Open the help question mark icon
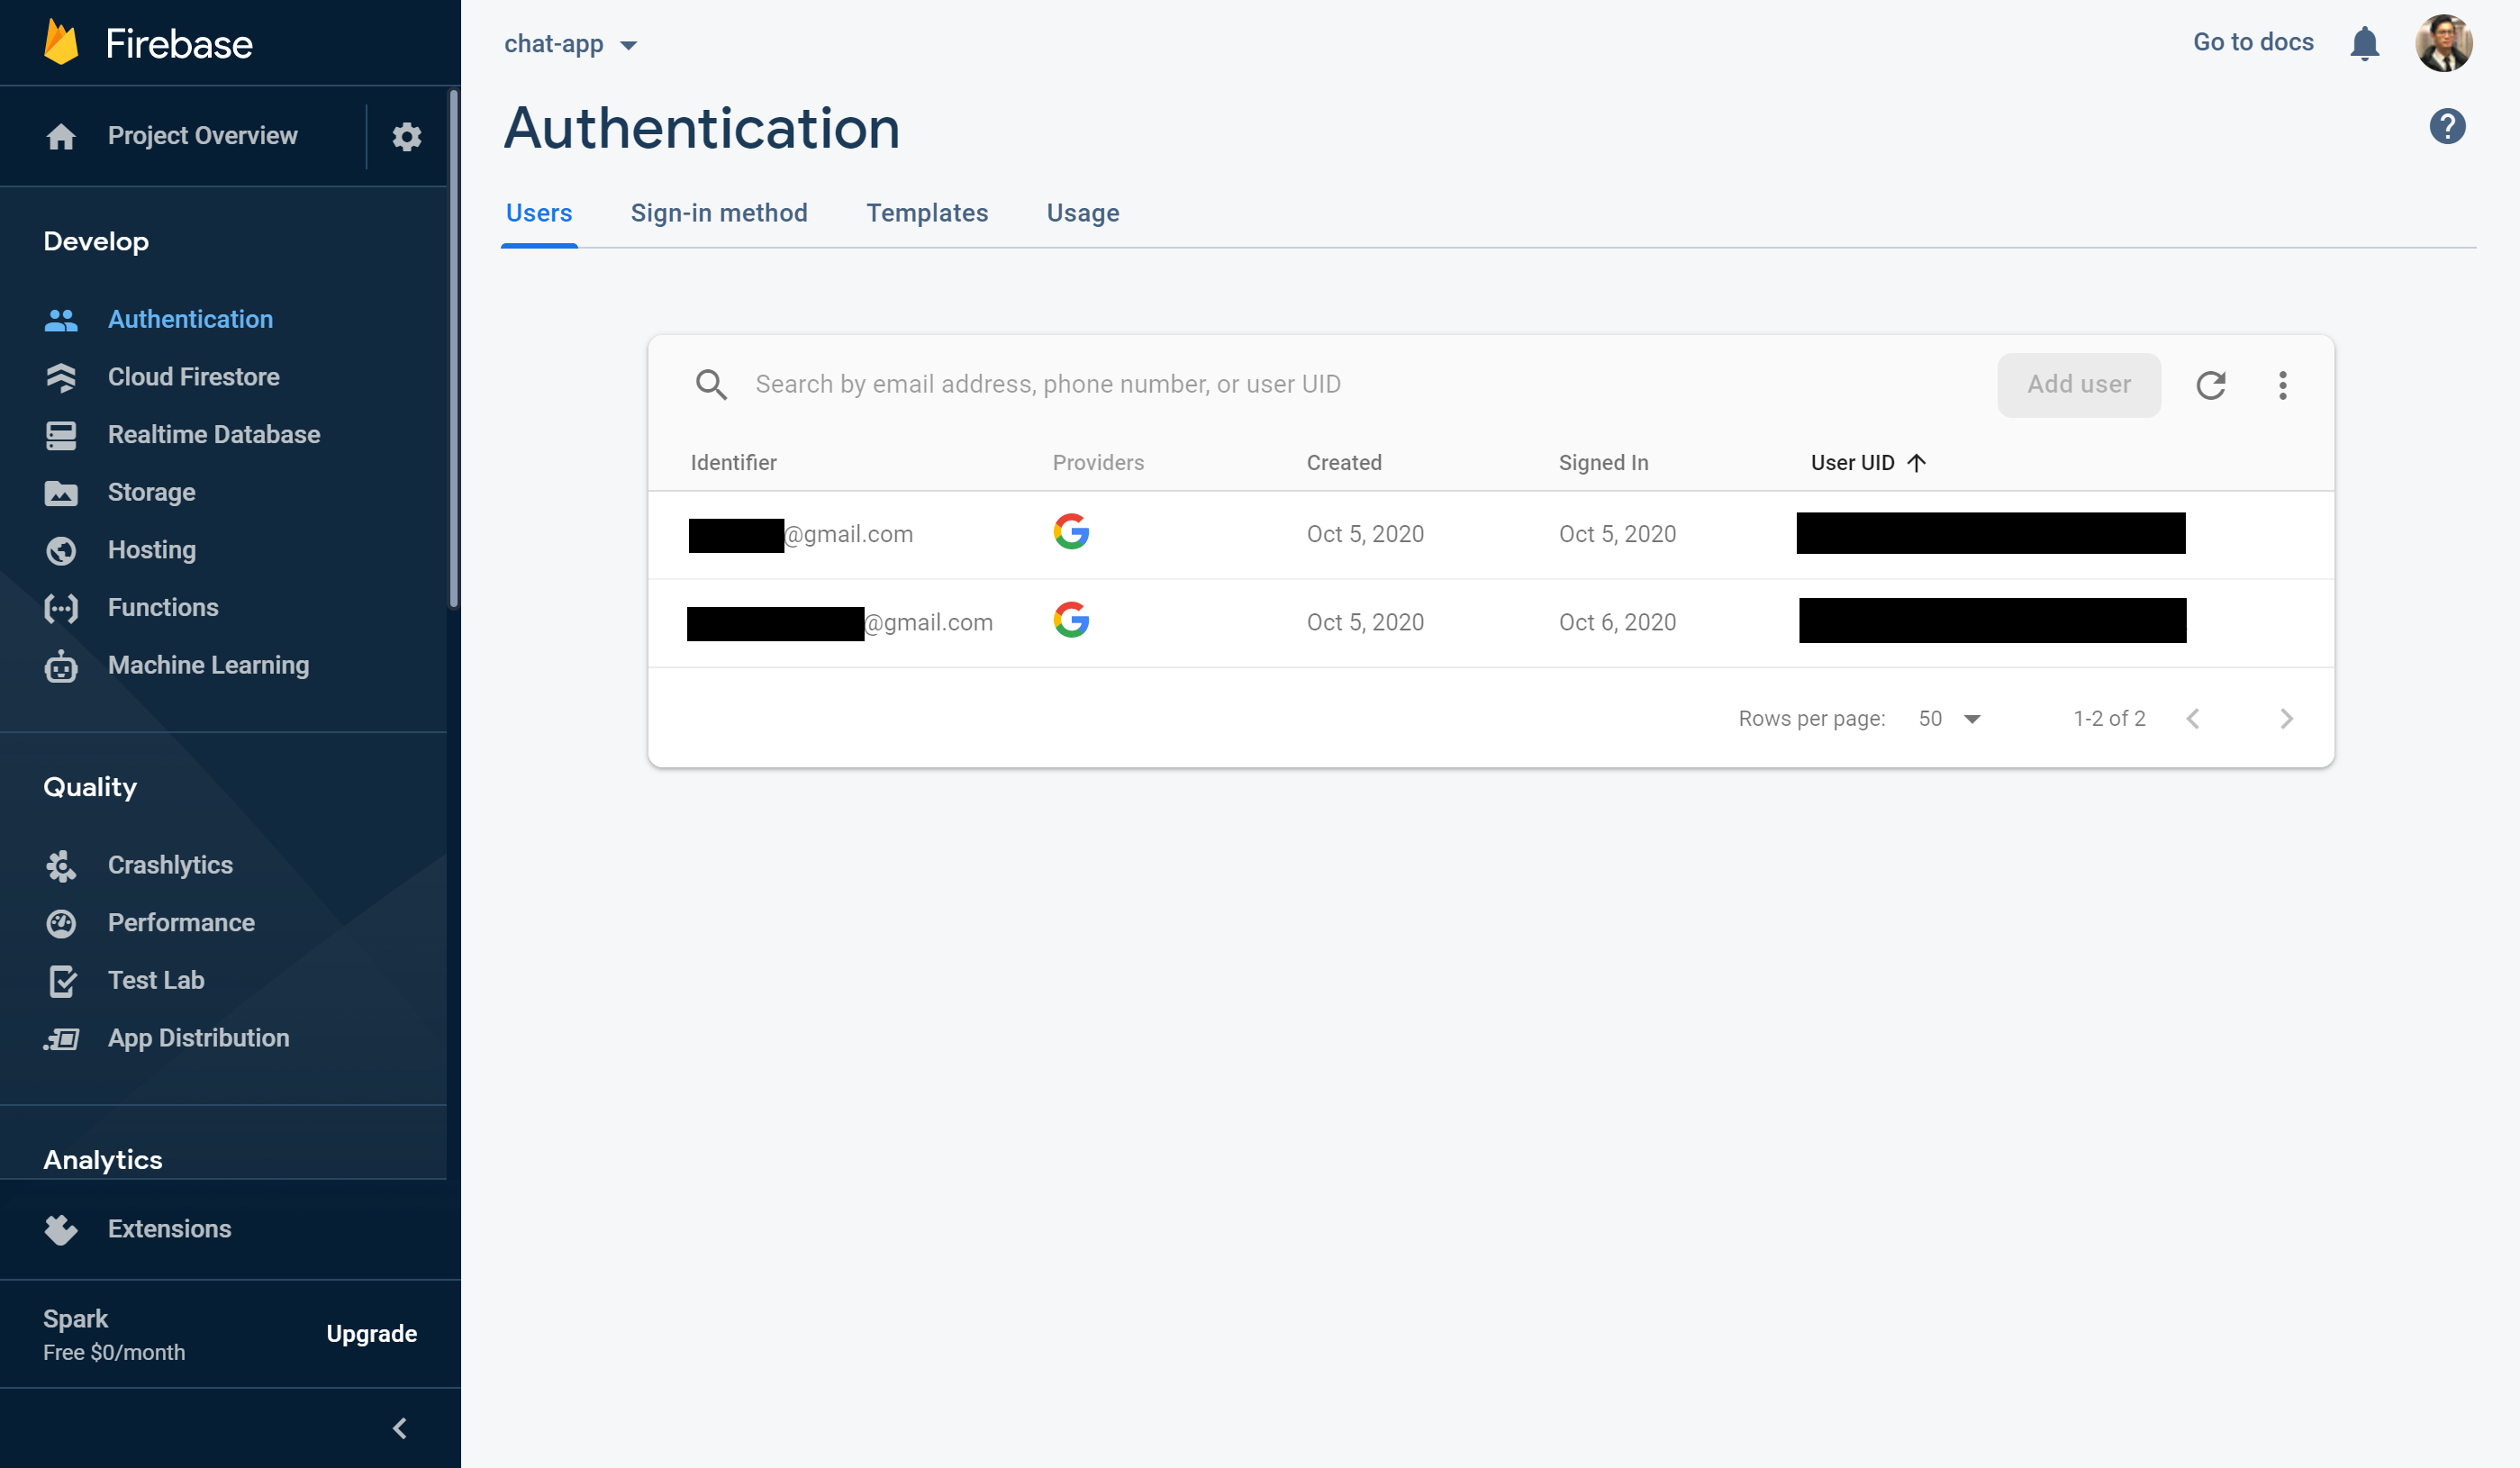 coord(2446,127)
